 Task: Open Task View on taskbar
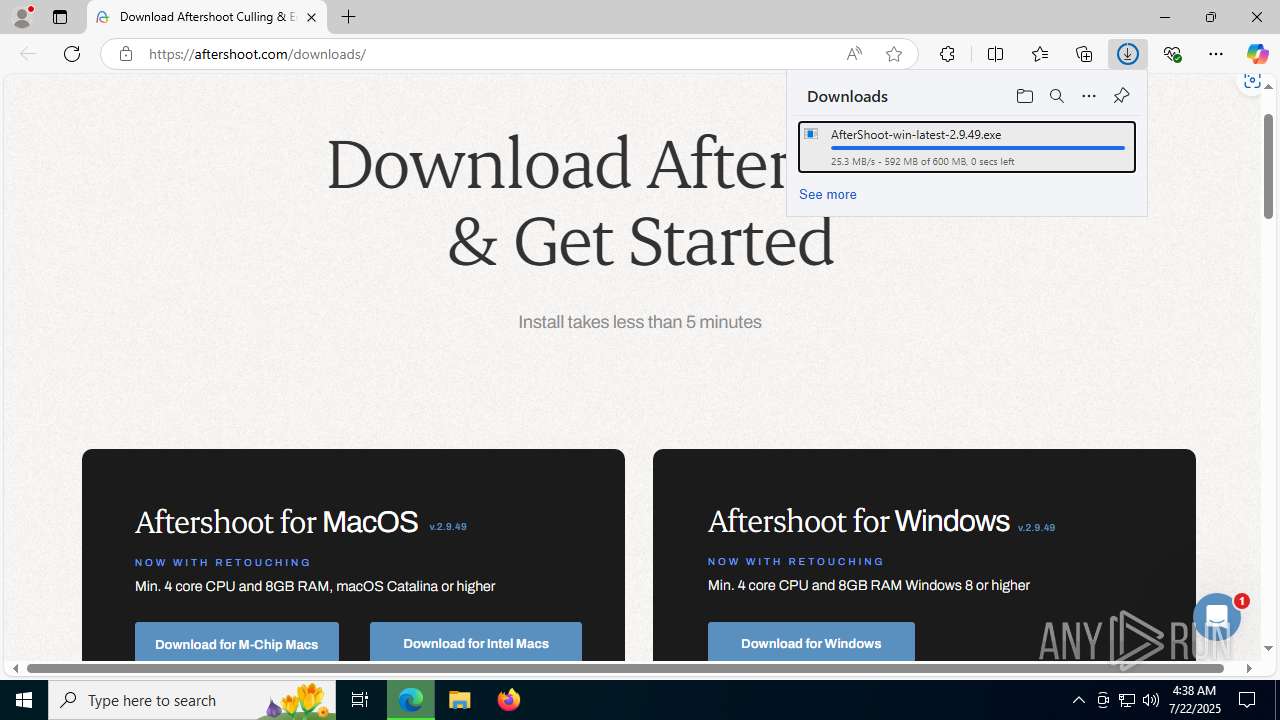click(360, 700)
